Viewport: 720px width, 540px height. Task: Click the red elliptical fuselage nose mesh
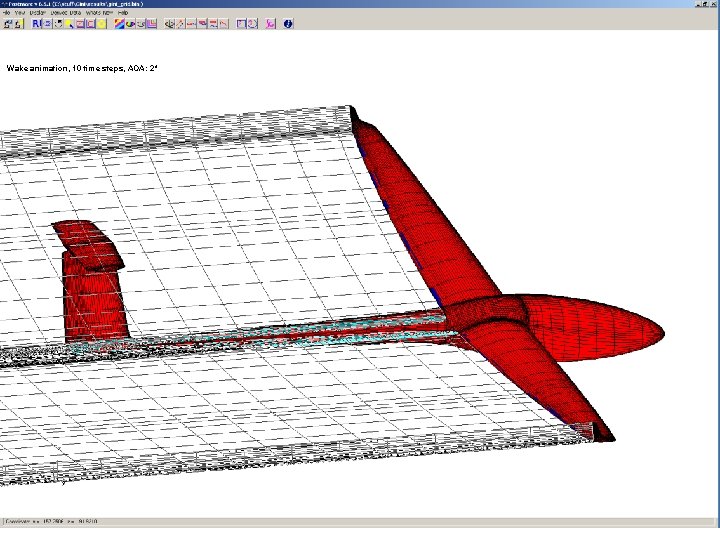pos(595,327)
